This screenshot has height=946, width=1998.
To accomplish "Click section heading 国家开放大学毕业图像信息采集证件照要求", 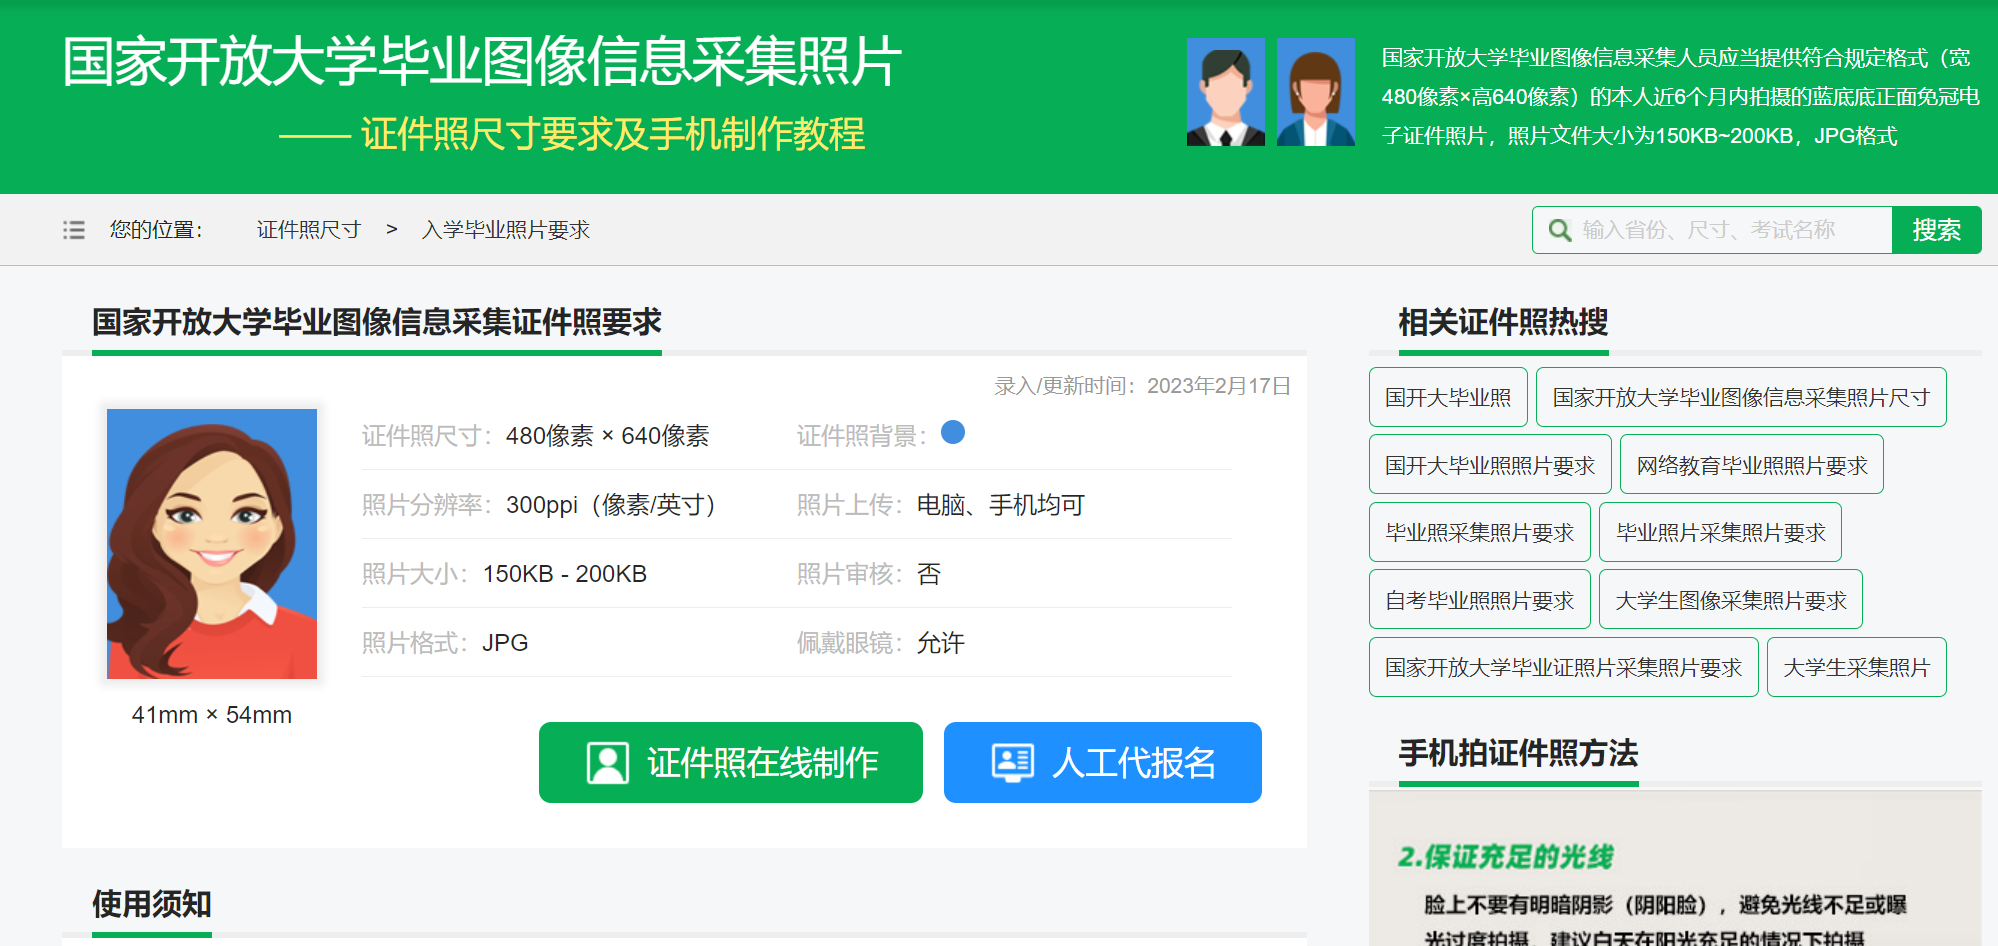I will point(377,322).
